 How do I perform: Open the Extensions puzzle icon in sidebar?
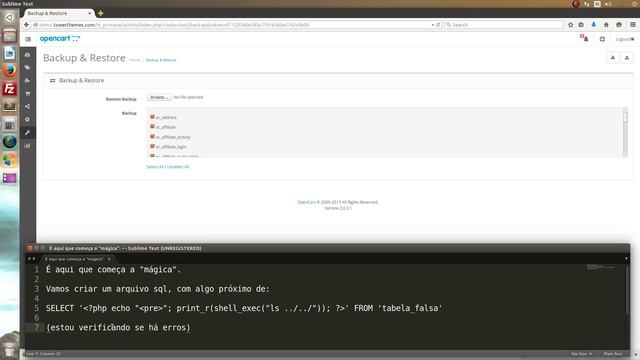coord(27,80)
